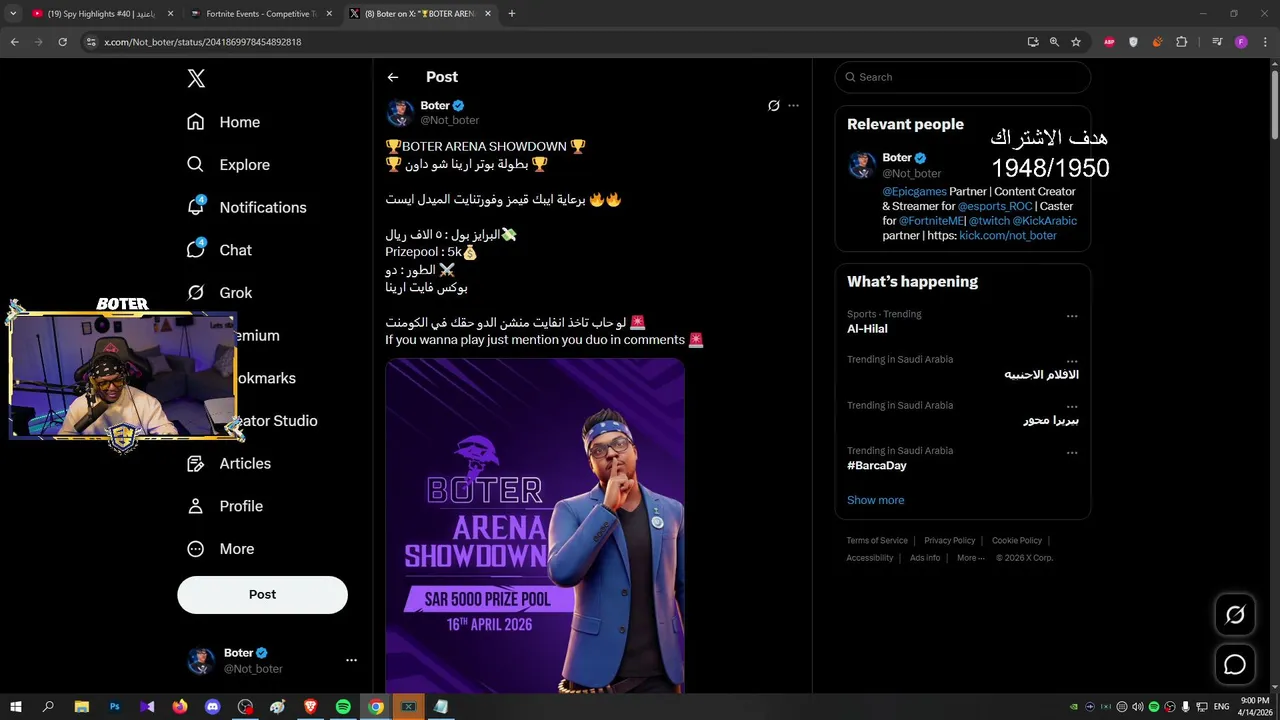Open the @FortniteME mention link
Screen dimensions: 1280x720
(x=931, y=221)
